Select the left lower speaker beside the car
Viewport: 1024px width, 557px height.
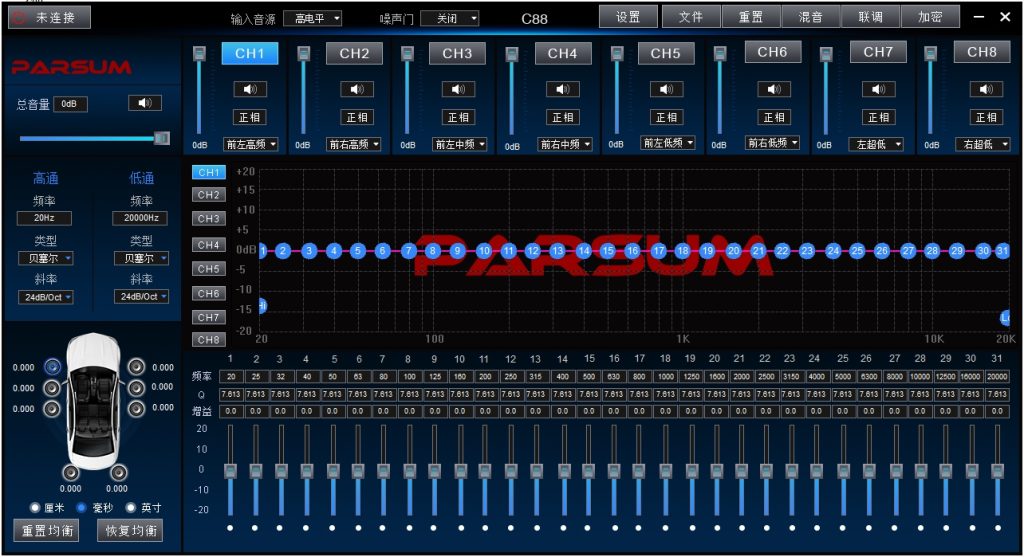52,409
